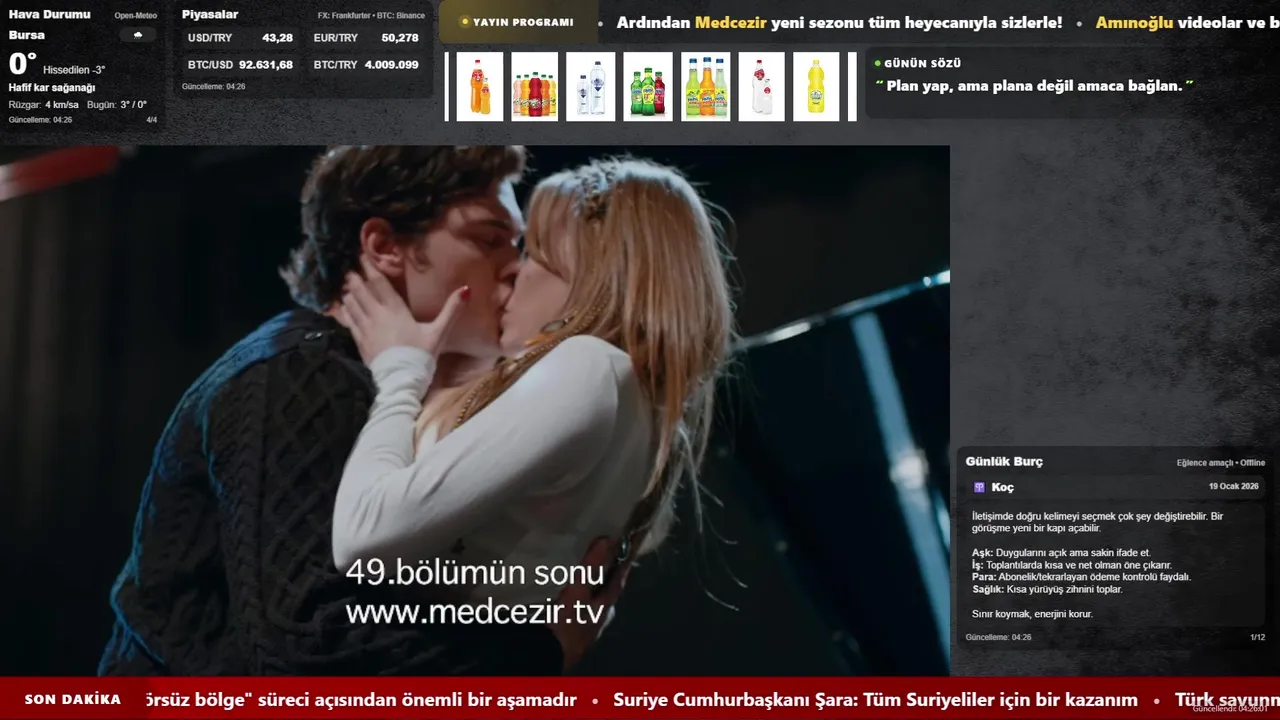
Task: Select the green bottles trio thumbnail
Action: pos(648,87)
